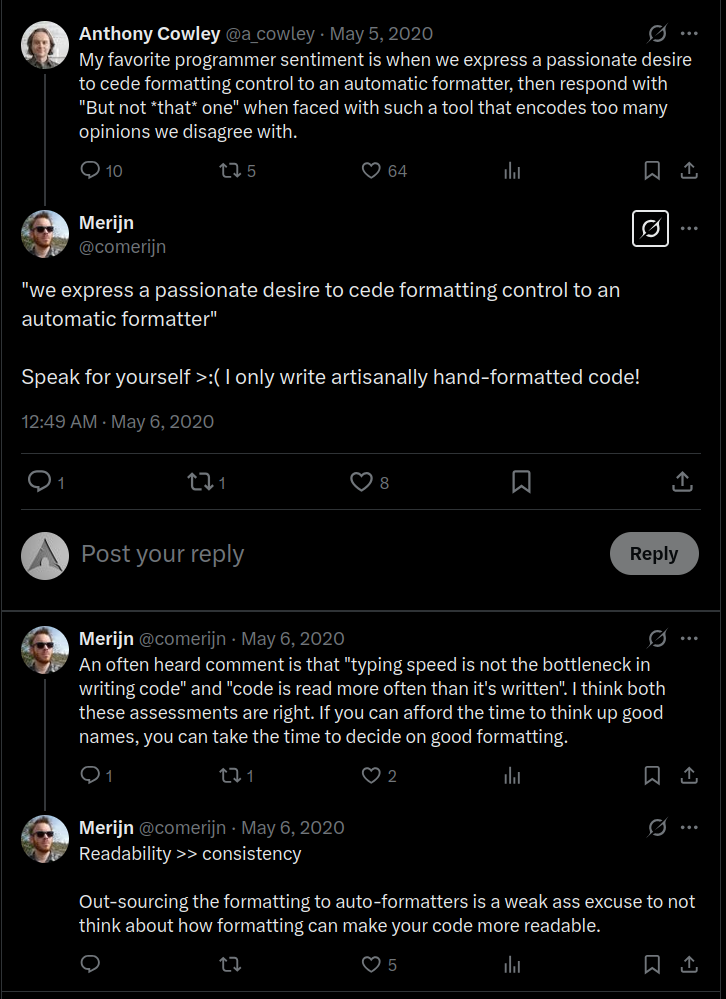The height and width of the screenshot is (999, 726).
Task: Repost Anthony Cowley's formatter tweet
Action: [229, 171]
